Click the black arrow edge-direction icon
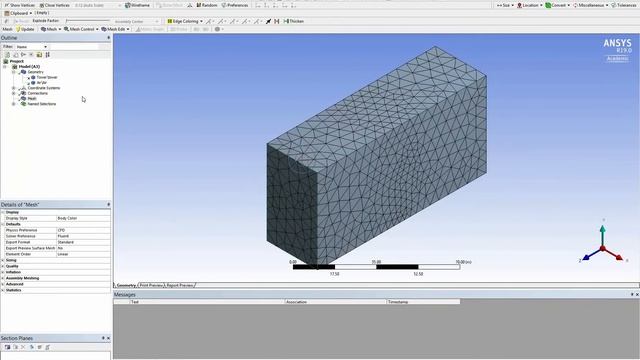This screenshot has width=640, height=360. tap(268, 21)
